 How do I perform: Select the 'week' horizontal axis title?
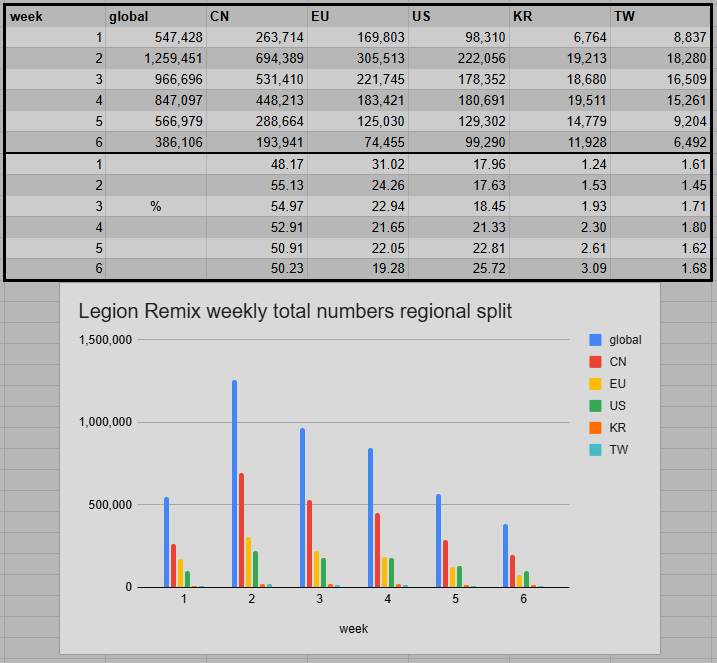[x=353, y=629]
